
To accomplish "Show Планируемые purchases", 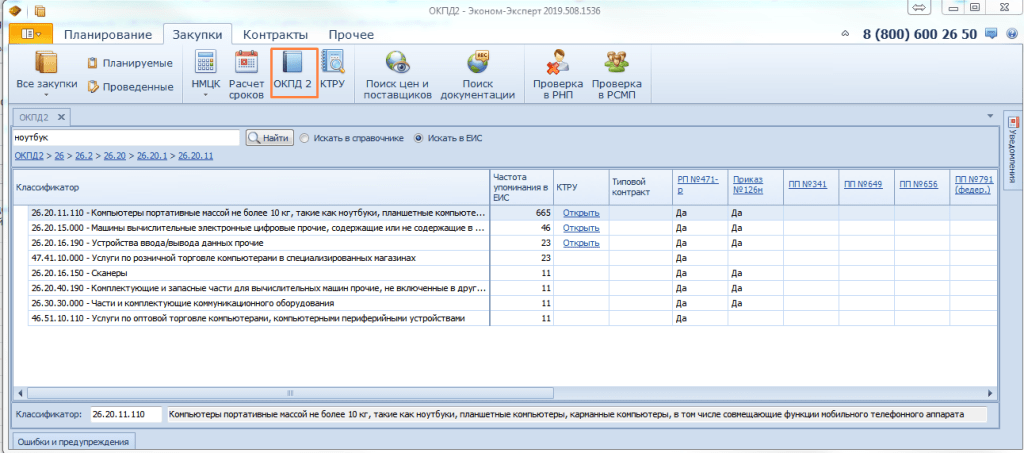I will click(130, 63).
